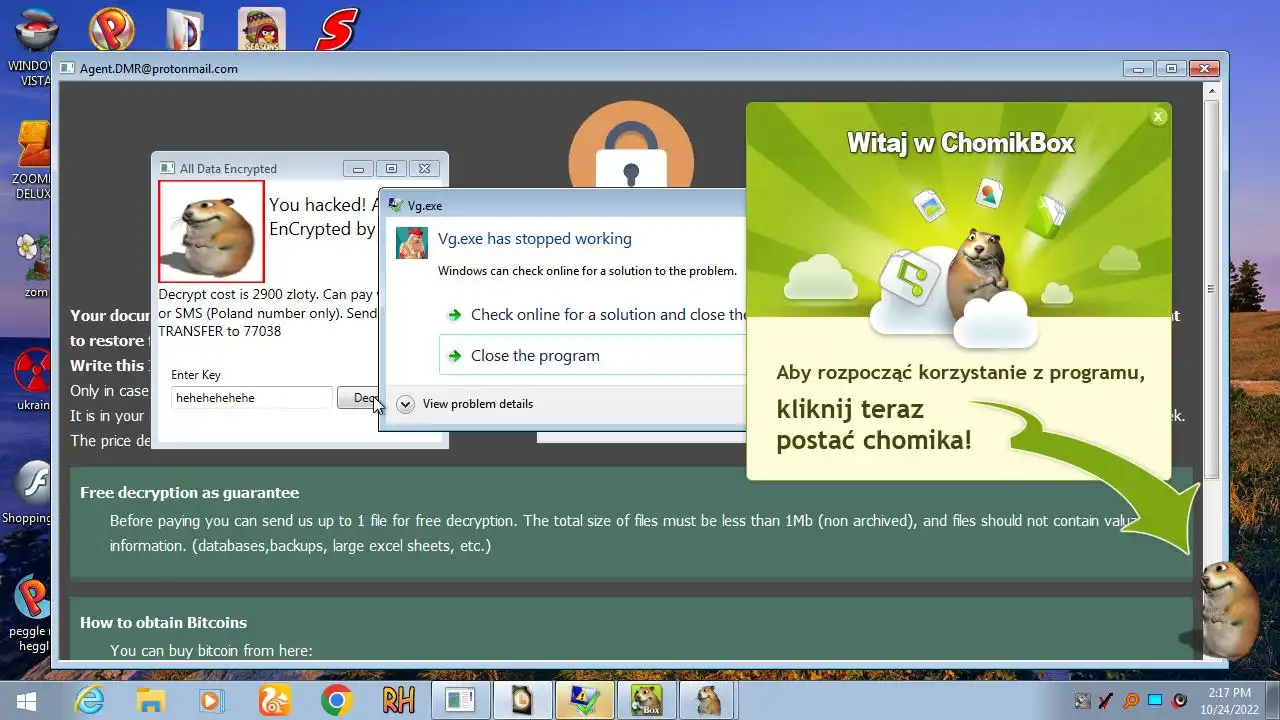The height and width of the screenshot is (720, 1280).
Task: Click the 'Free decryption as guarantee' heading
Action: [x=190, y=492]
